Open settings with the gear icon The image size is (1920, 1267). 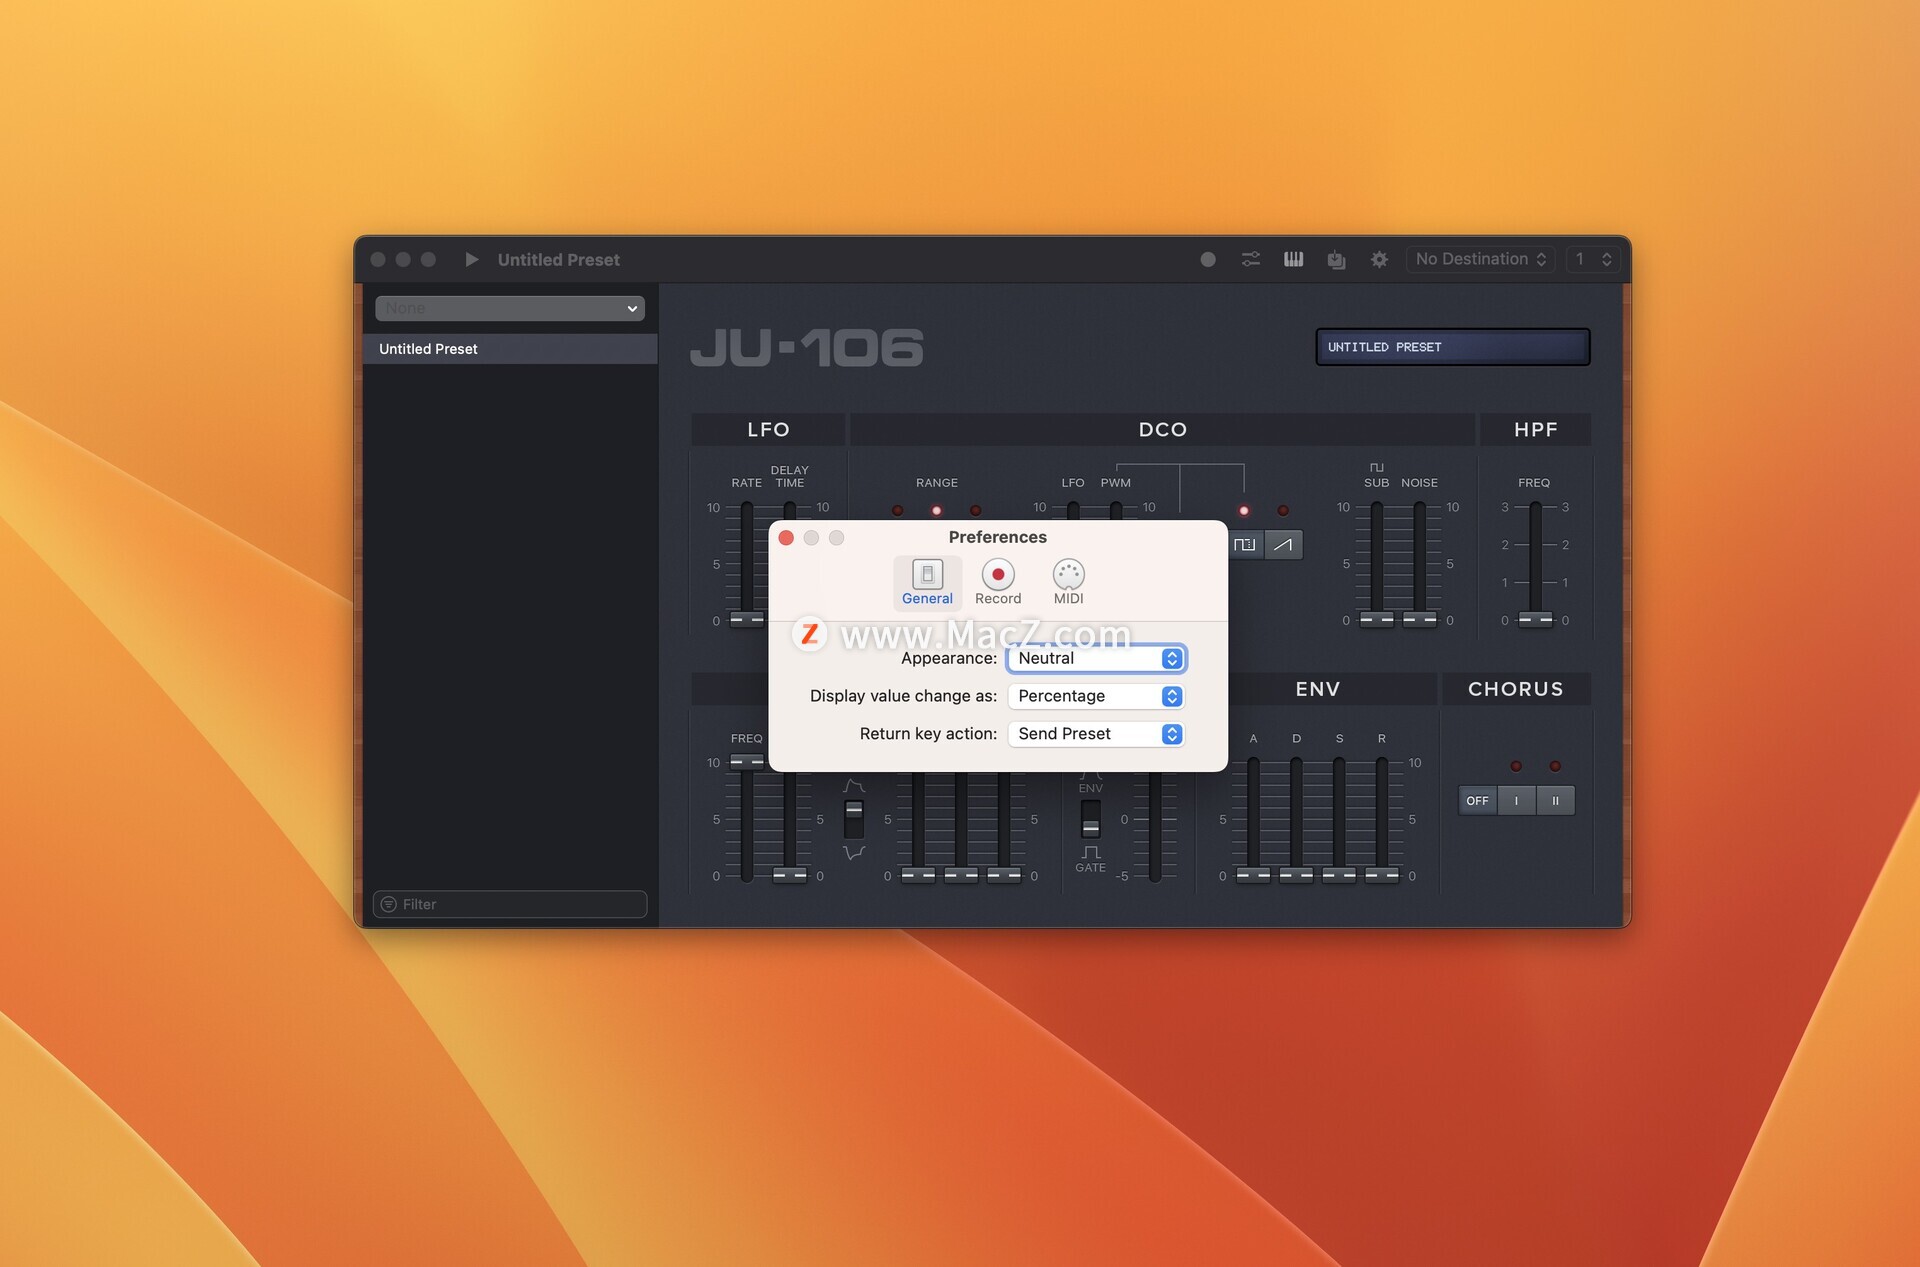(1379, 260)
